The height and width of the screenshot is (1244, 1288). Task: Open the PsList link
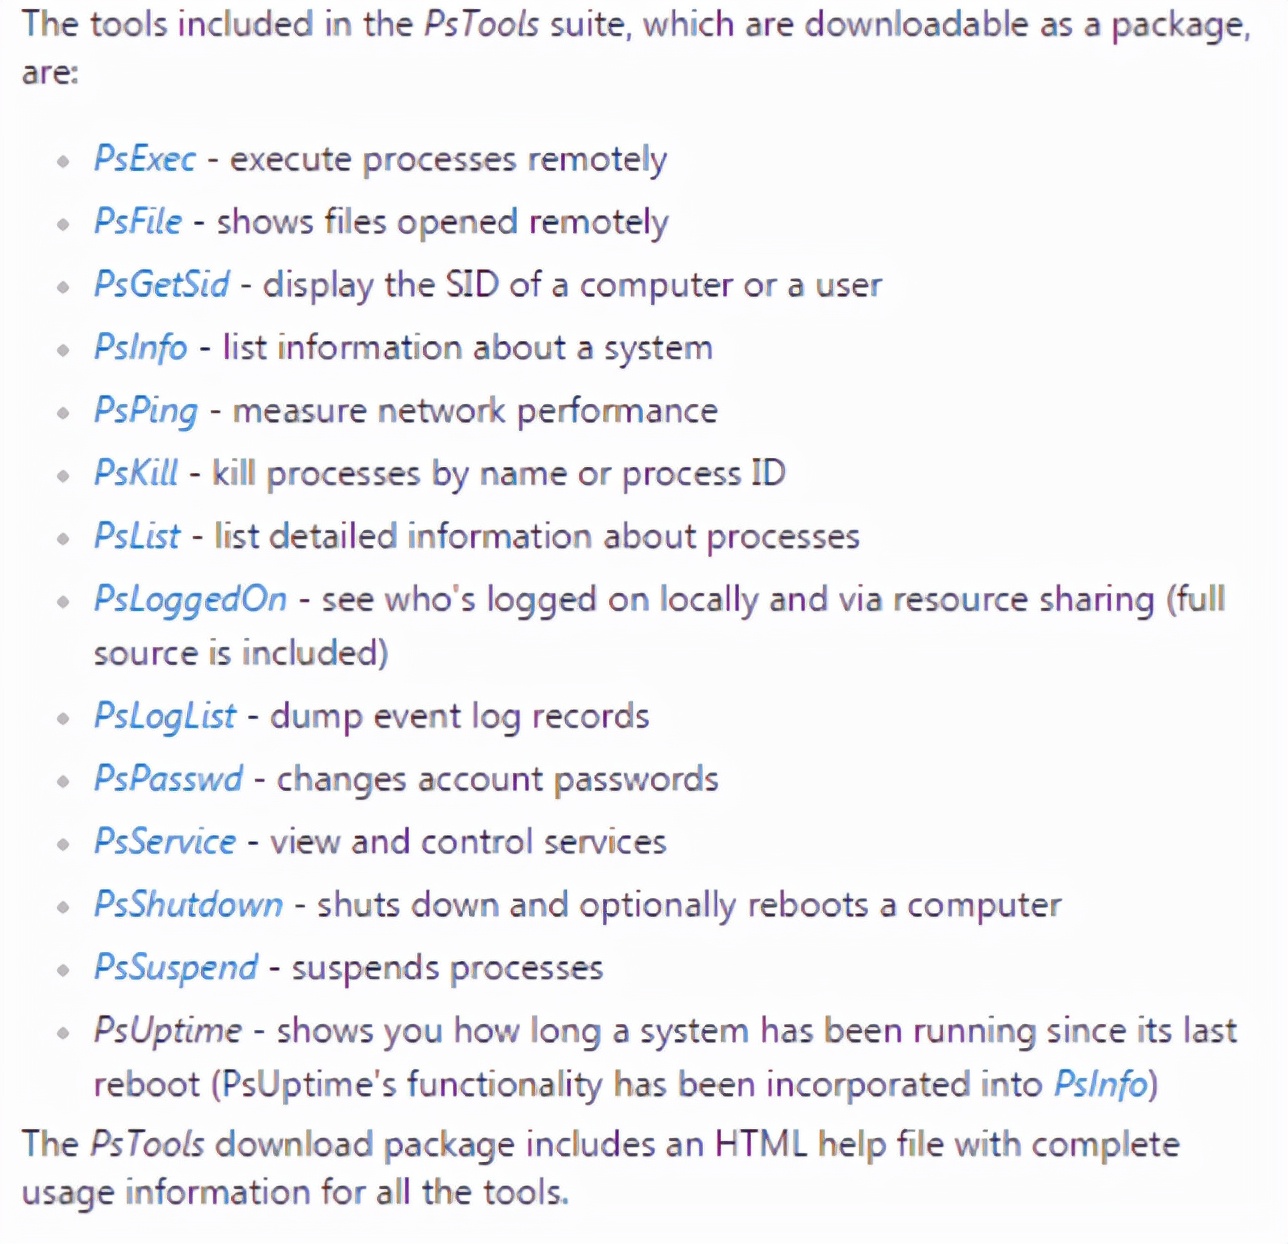137,536
